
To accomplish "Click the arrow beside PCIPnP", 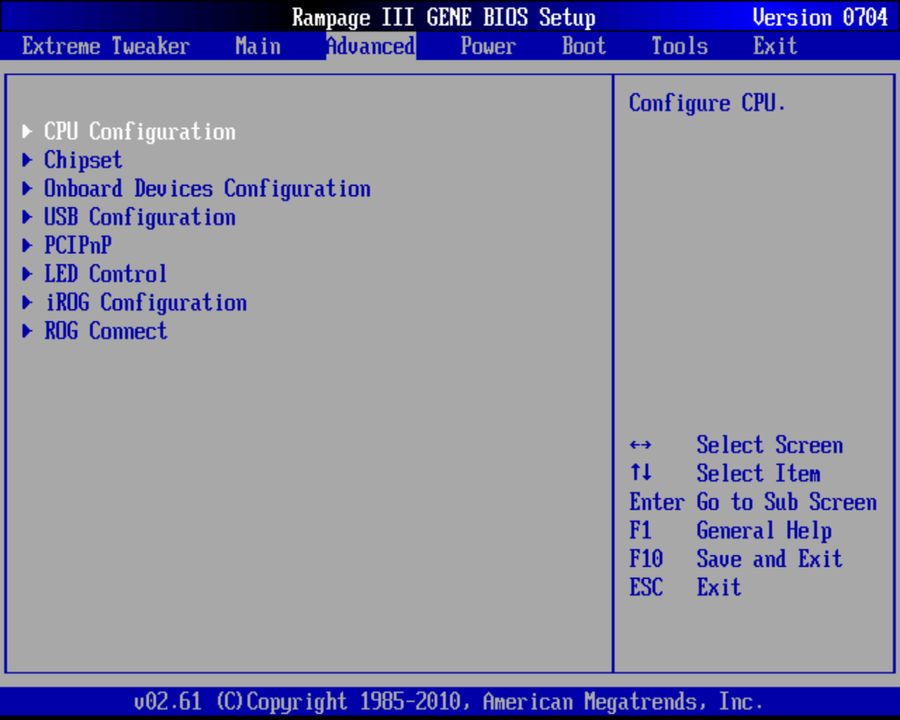I will coord(27,245).
